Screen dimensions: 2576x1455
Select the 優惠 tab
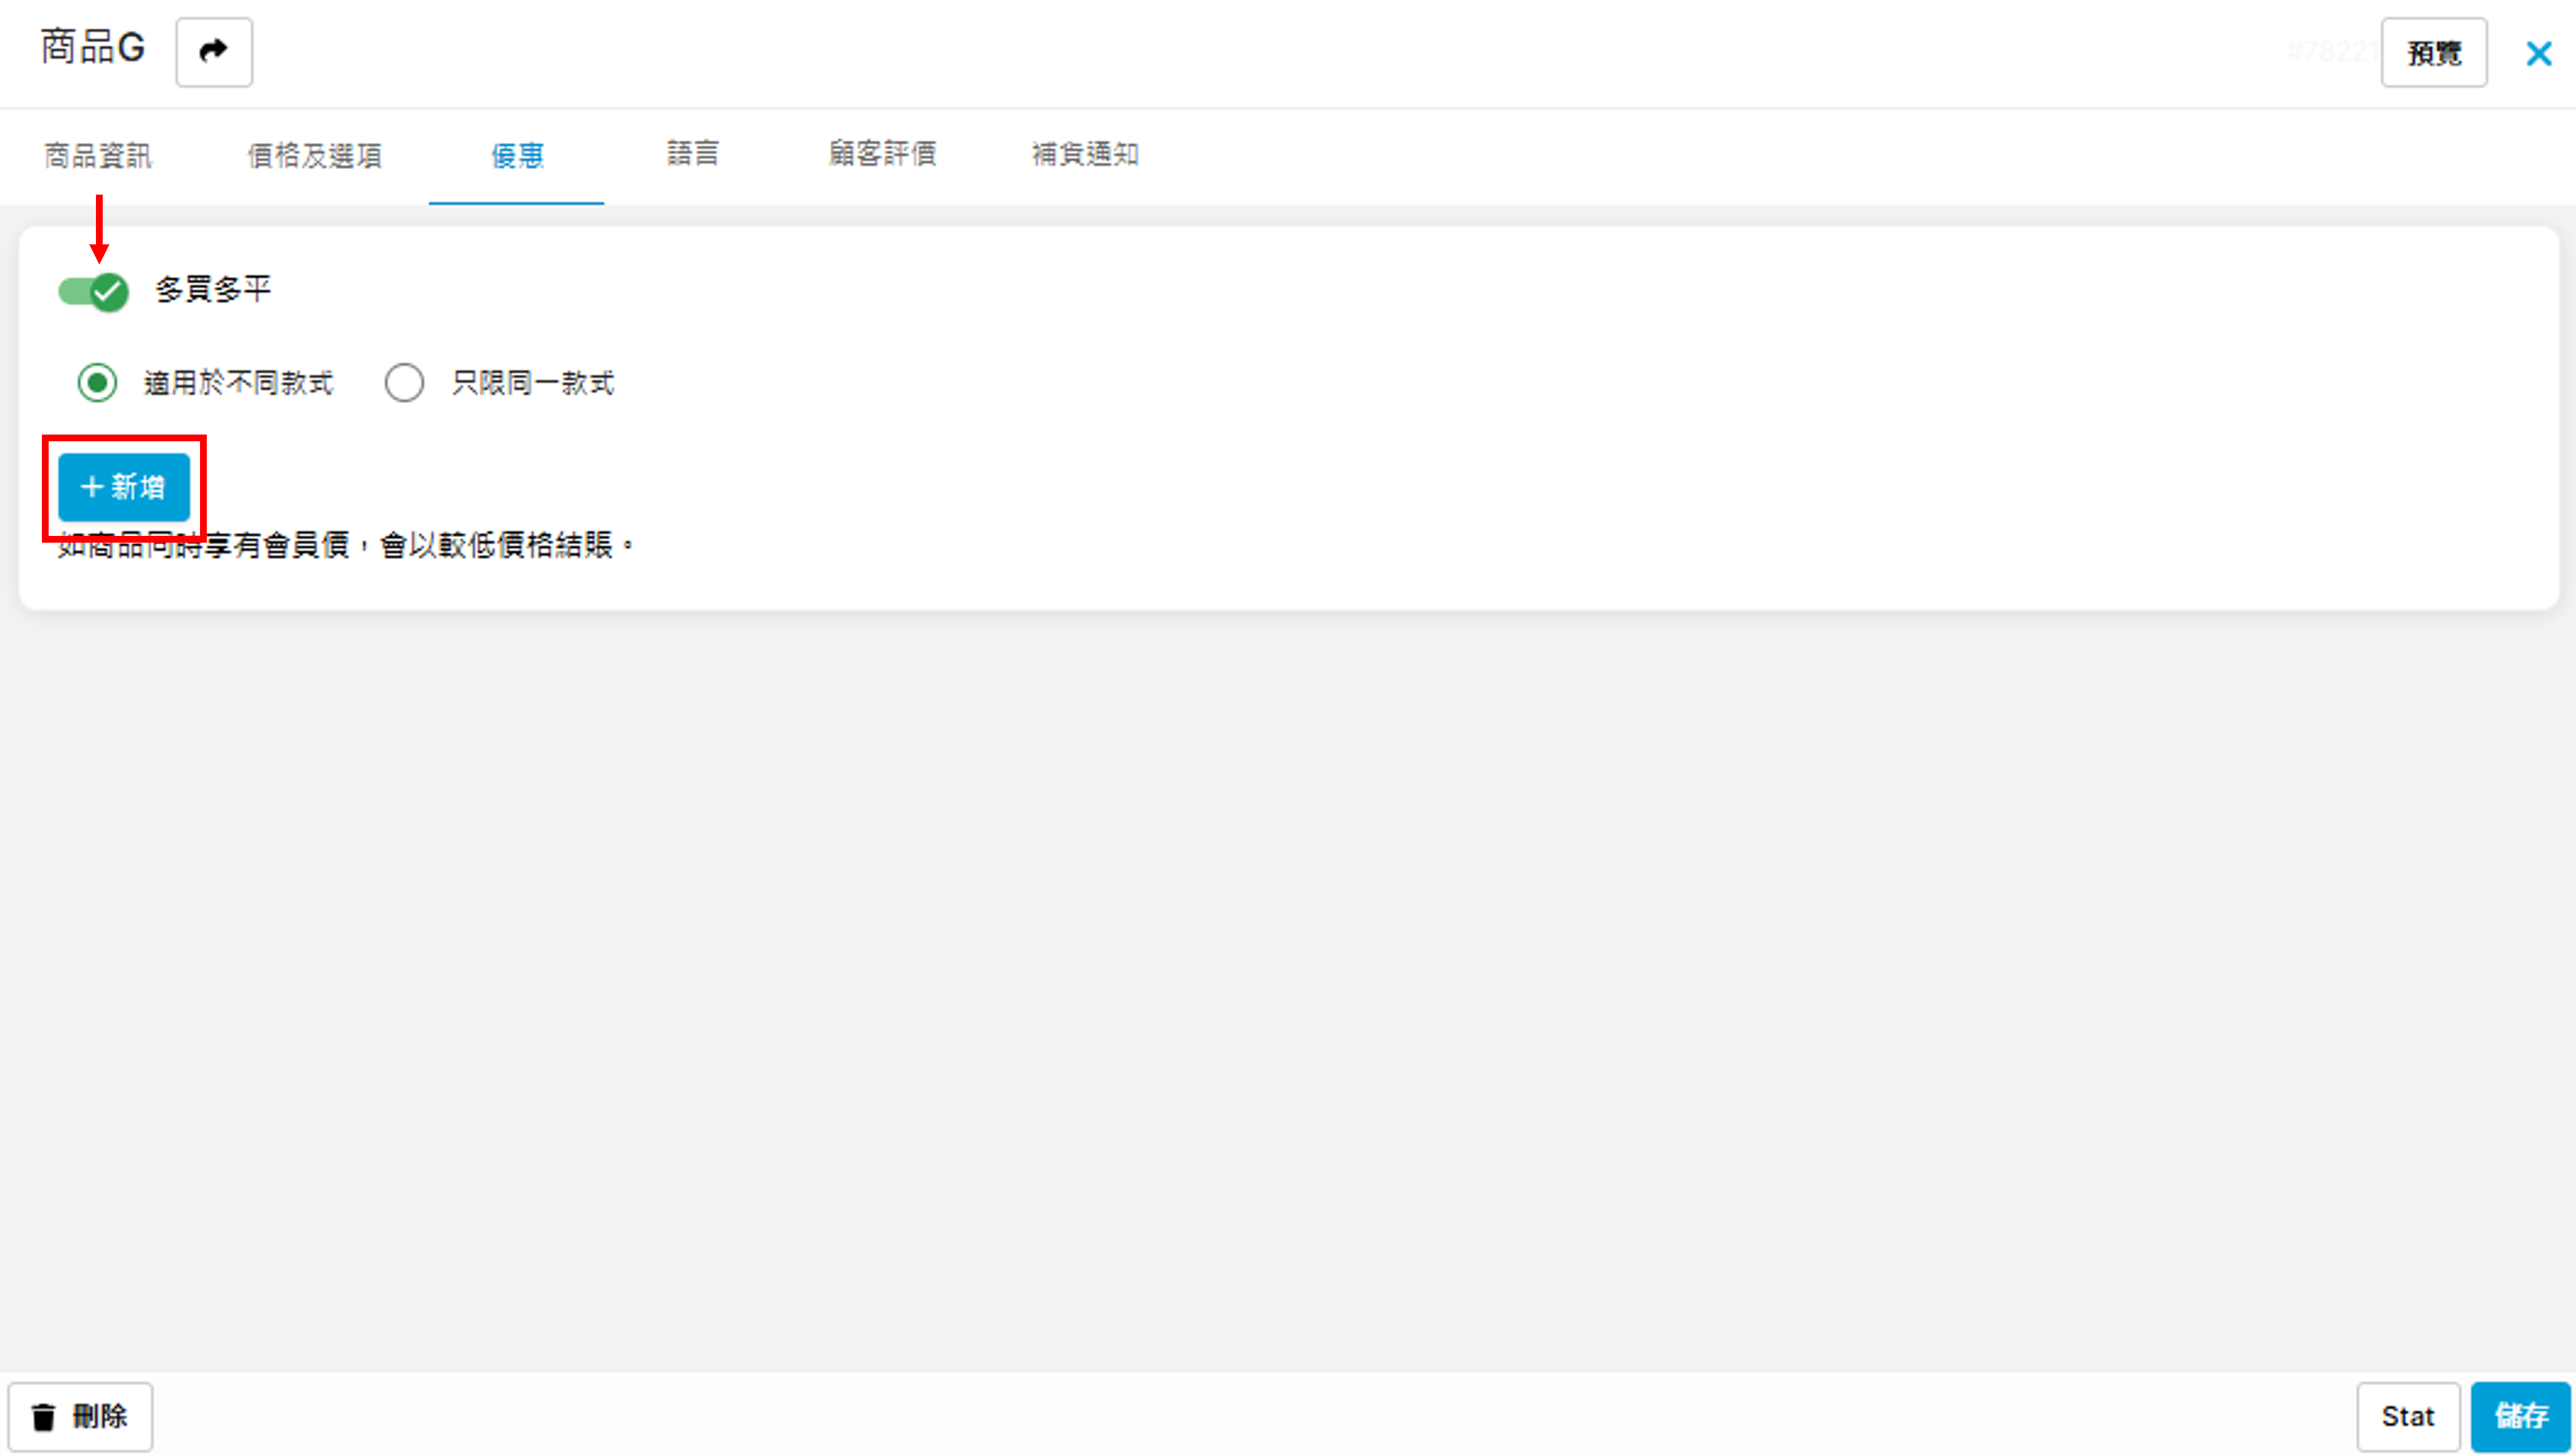(x=516, y=155)
